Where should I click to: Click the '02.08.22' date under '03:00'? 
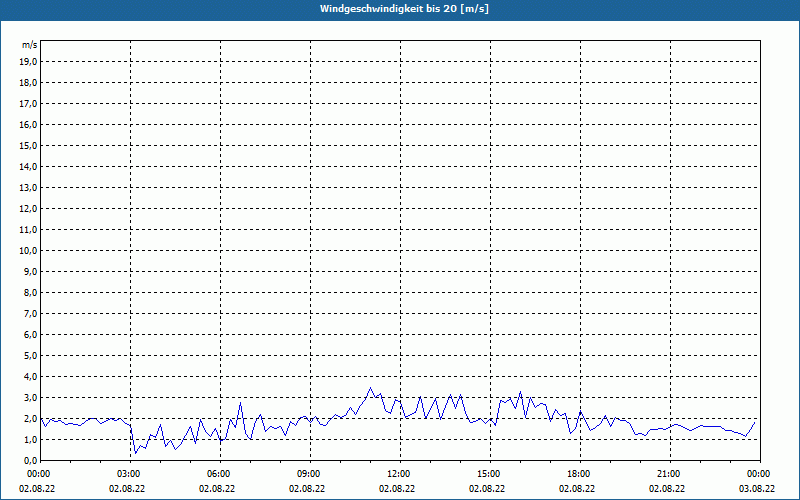click(127, 488)
